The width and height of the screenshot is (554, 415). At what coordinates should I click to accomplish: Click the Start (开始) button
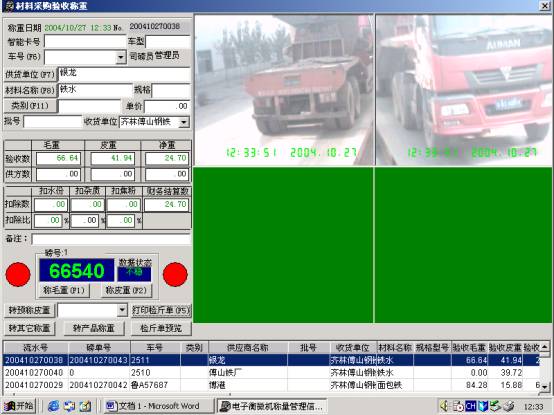[19, 406]
